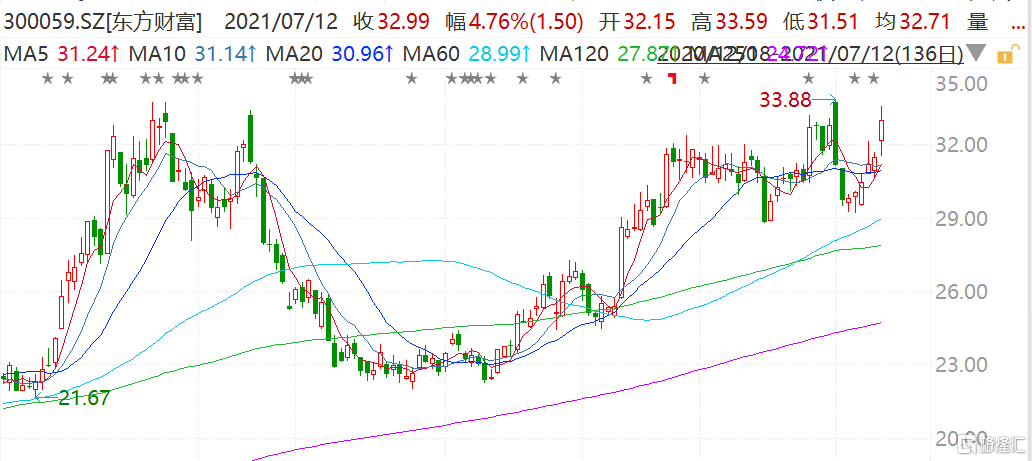This screenshot has width=1032, height=461.
Task: Click the 量 volume label
Action: click(x=978, y=23)
